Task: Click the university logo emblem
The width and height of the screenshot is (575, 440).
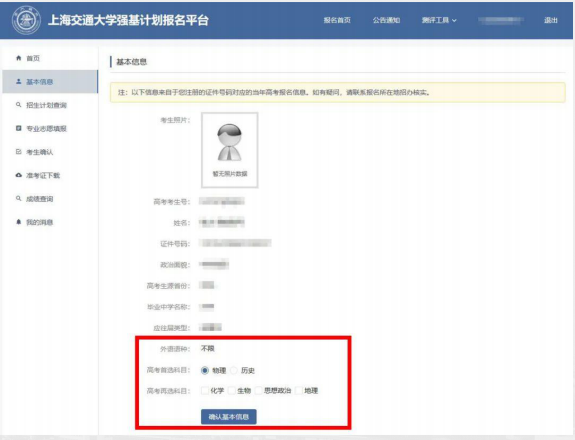Action: (26, 20)
